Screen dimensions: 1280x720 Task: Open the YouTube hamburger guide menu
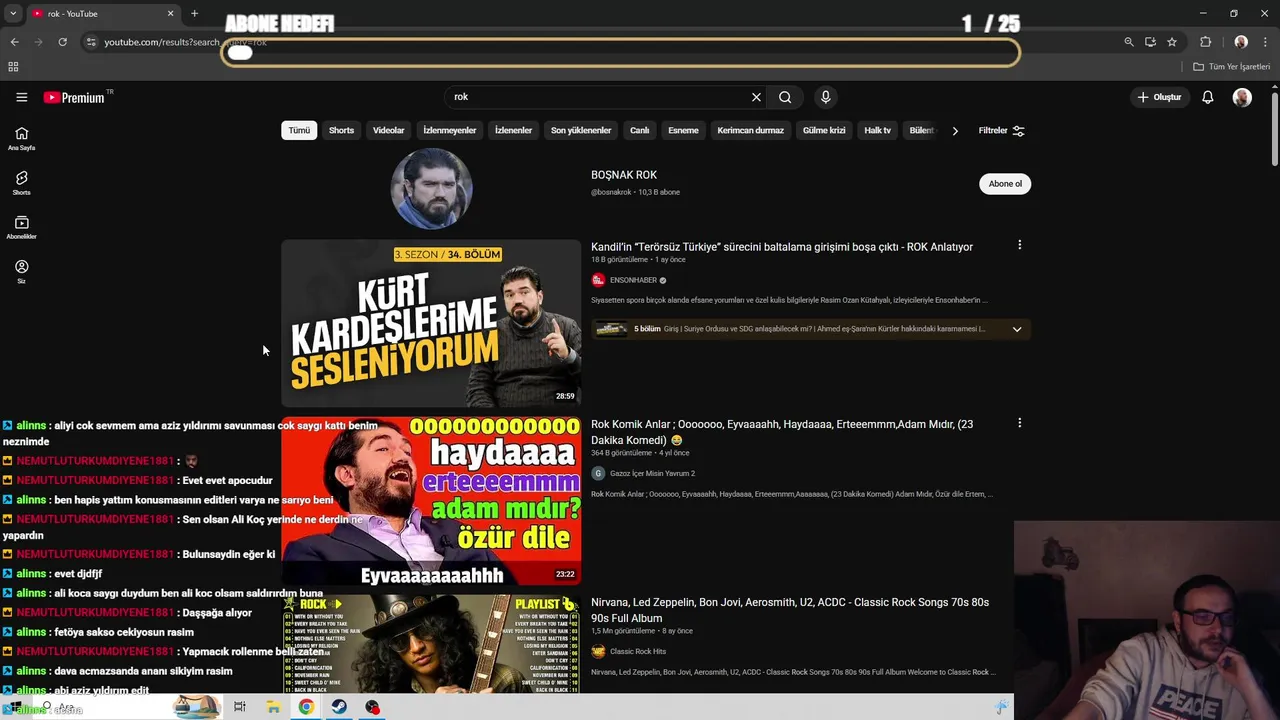(21, 97)
